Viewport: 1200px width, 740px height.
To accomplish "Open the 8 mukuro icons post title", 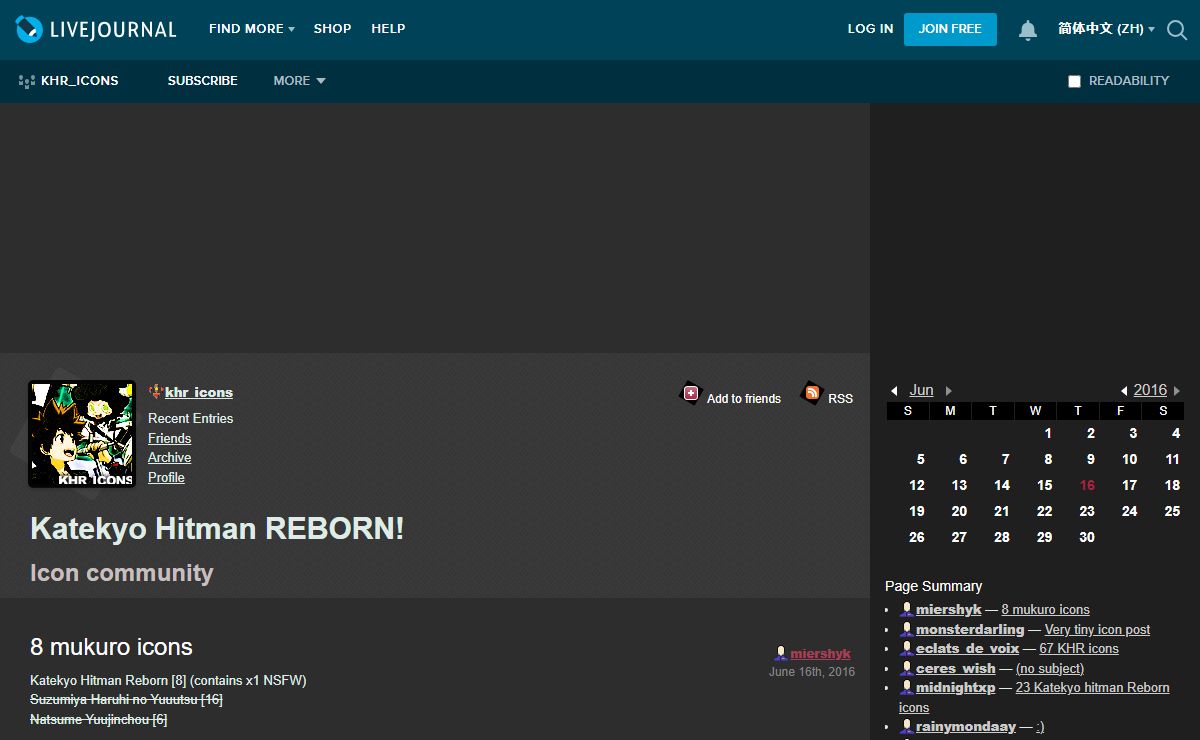I will coord(111,647).
